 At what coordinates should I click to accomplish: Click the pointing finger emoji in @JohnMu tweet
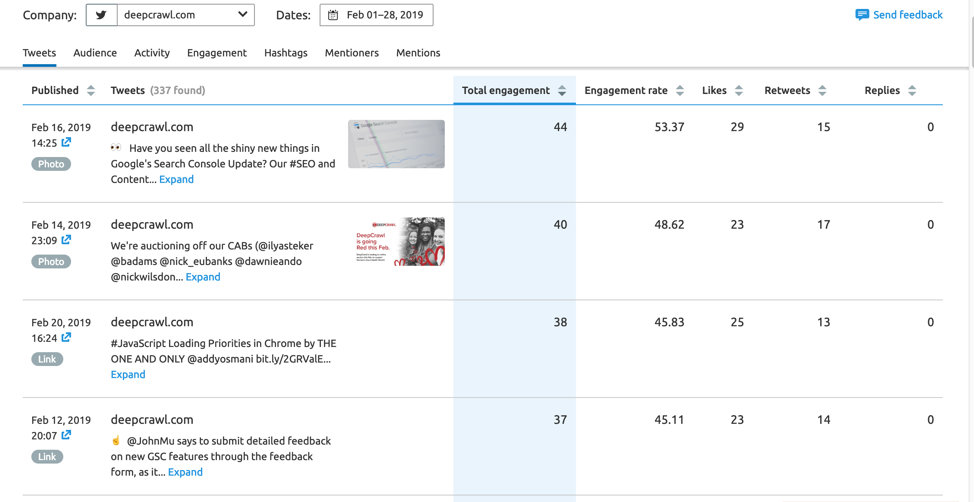coord(116,440)
